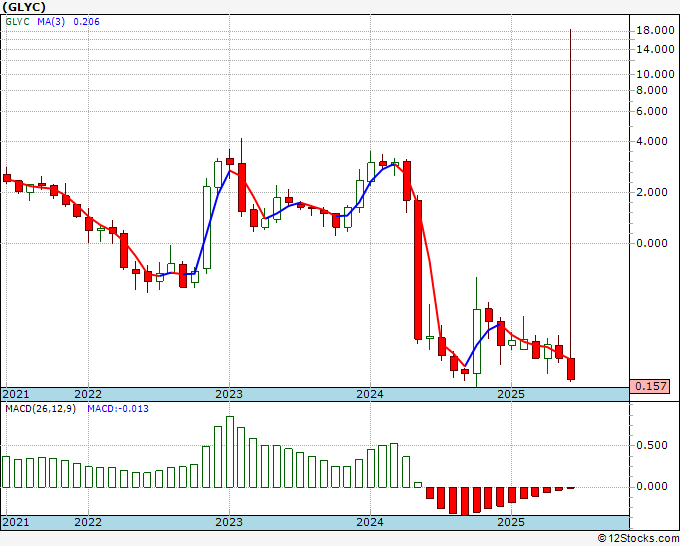Click 2022 on the price chart time axis
Viewport: 680px width, 546px height.
pos(88,394)
